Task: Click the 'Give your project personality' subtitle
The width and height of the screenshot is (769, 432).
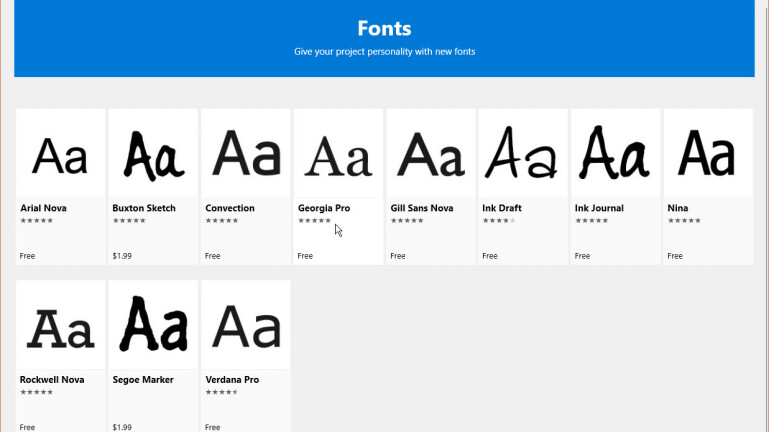Action: coord(384,51)
